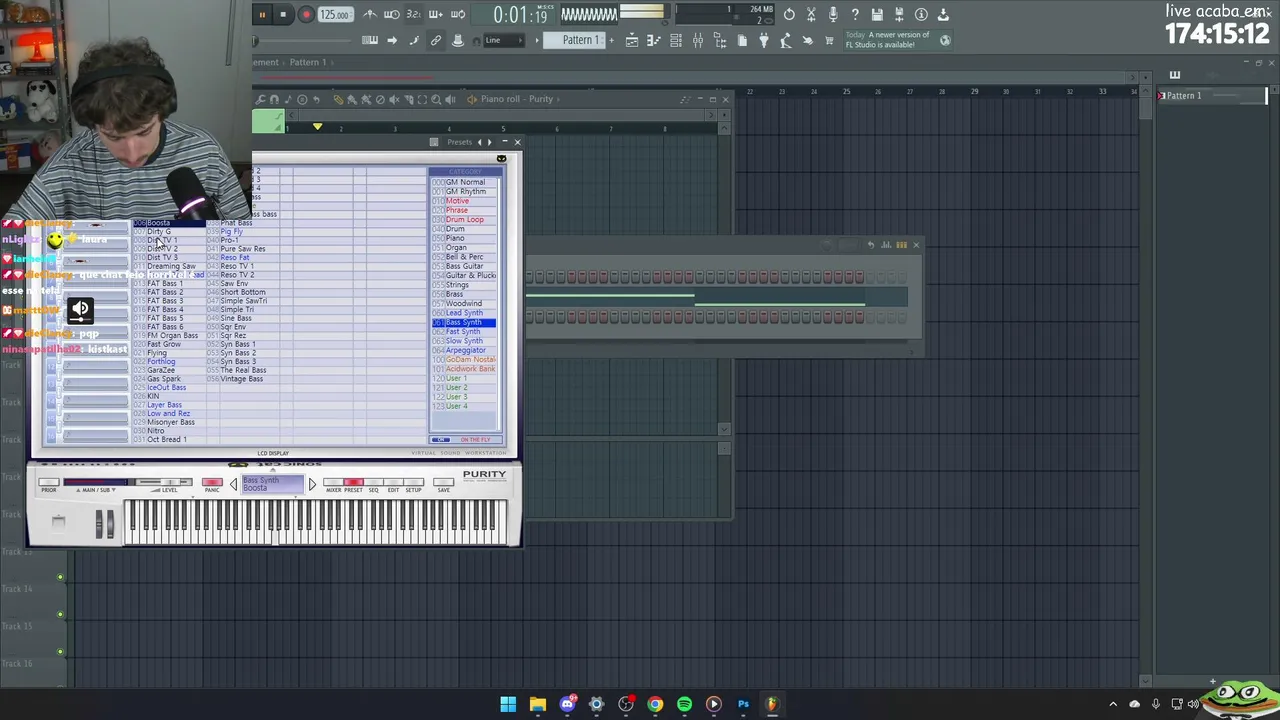Open the Mixer view
The width and height of the screenshot is (1280, 720).
[698, 41]
